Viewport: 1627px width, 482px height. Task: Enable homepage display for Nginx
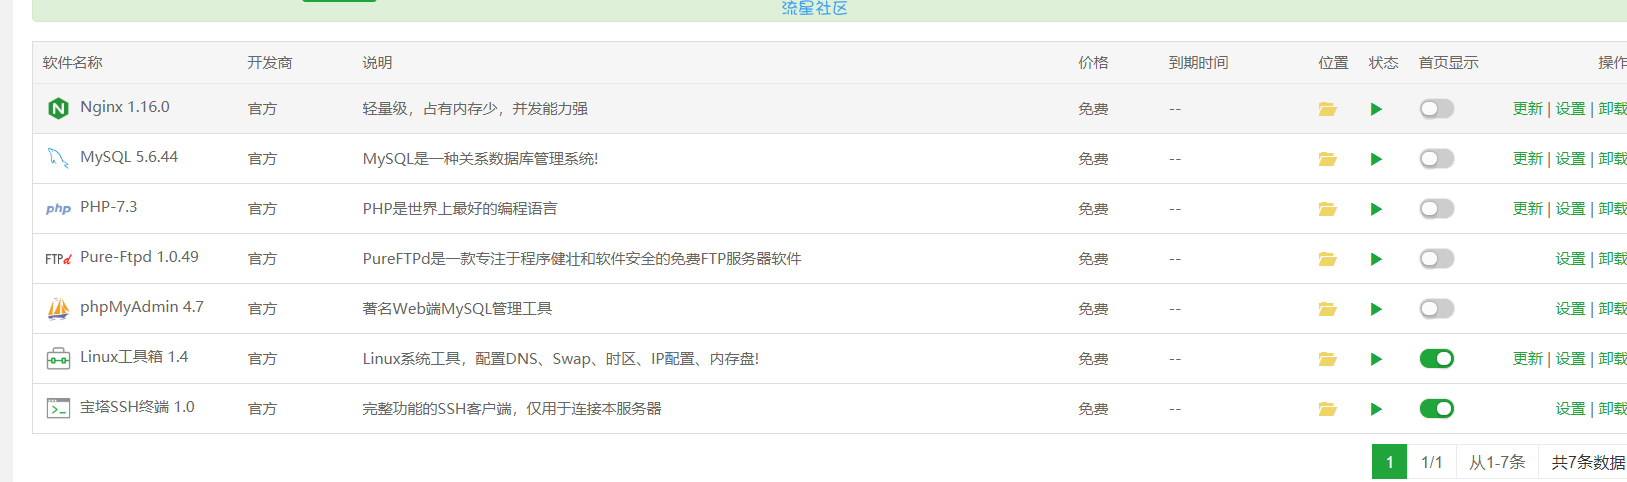point(1436,109)
